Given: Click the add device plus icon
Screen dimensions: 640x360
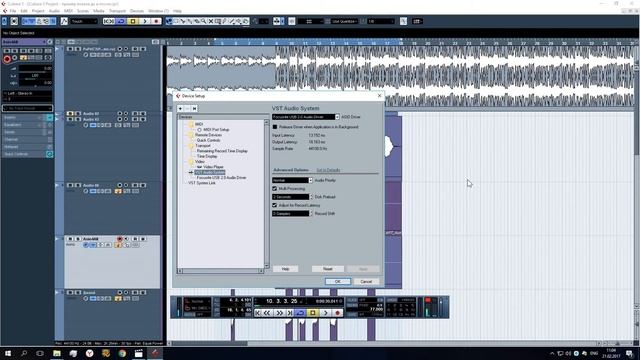Looking at the screenshot, I should 180,109.
